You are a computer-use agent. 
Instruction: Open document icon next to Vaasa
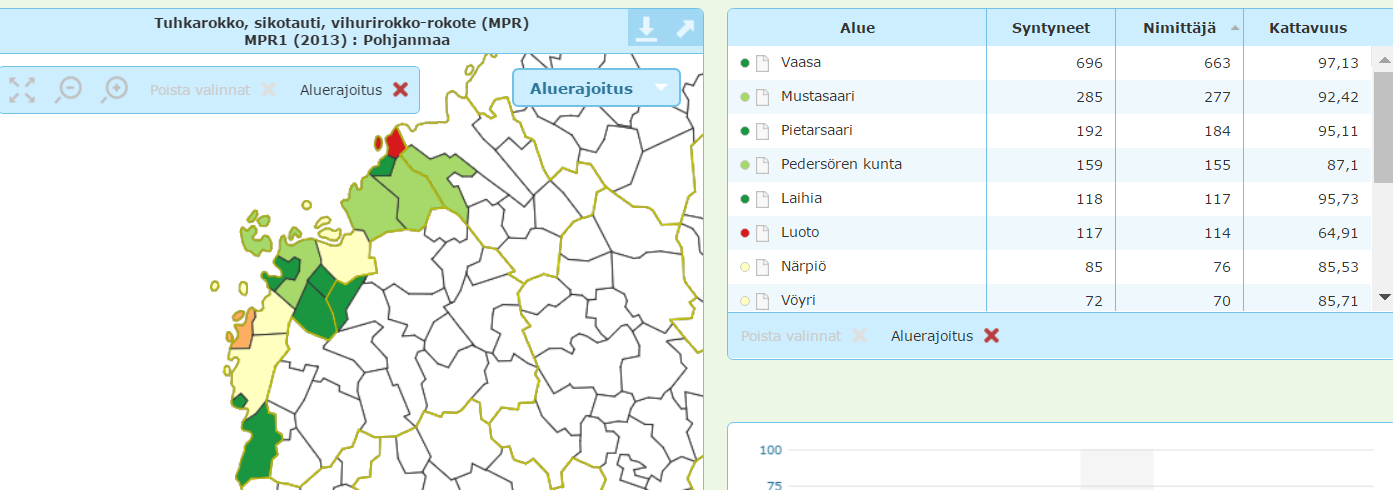(762, 63)
